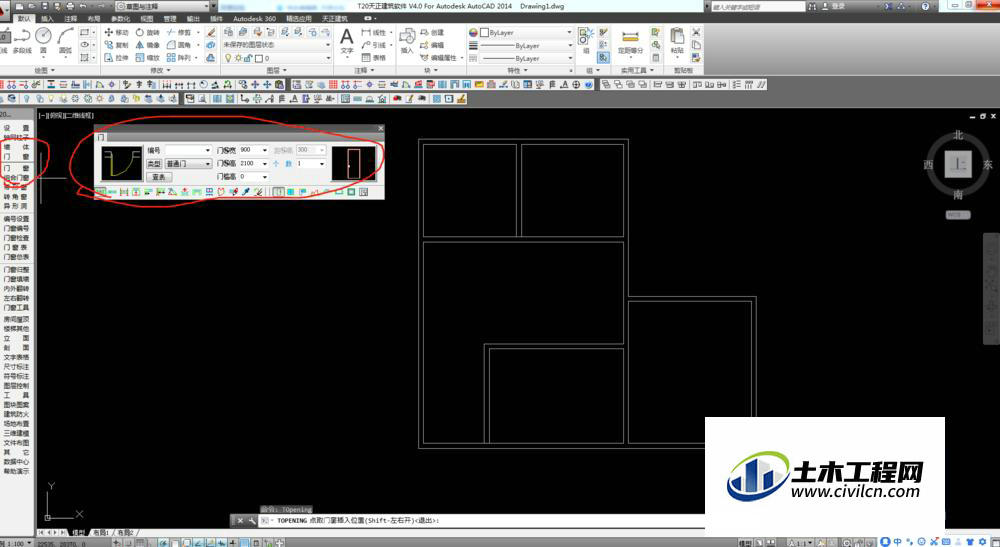Viewport: 1000px width, 547px height.
Task: Select the 圆 circle tool
Action: pos(43,41)
